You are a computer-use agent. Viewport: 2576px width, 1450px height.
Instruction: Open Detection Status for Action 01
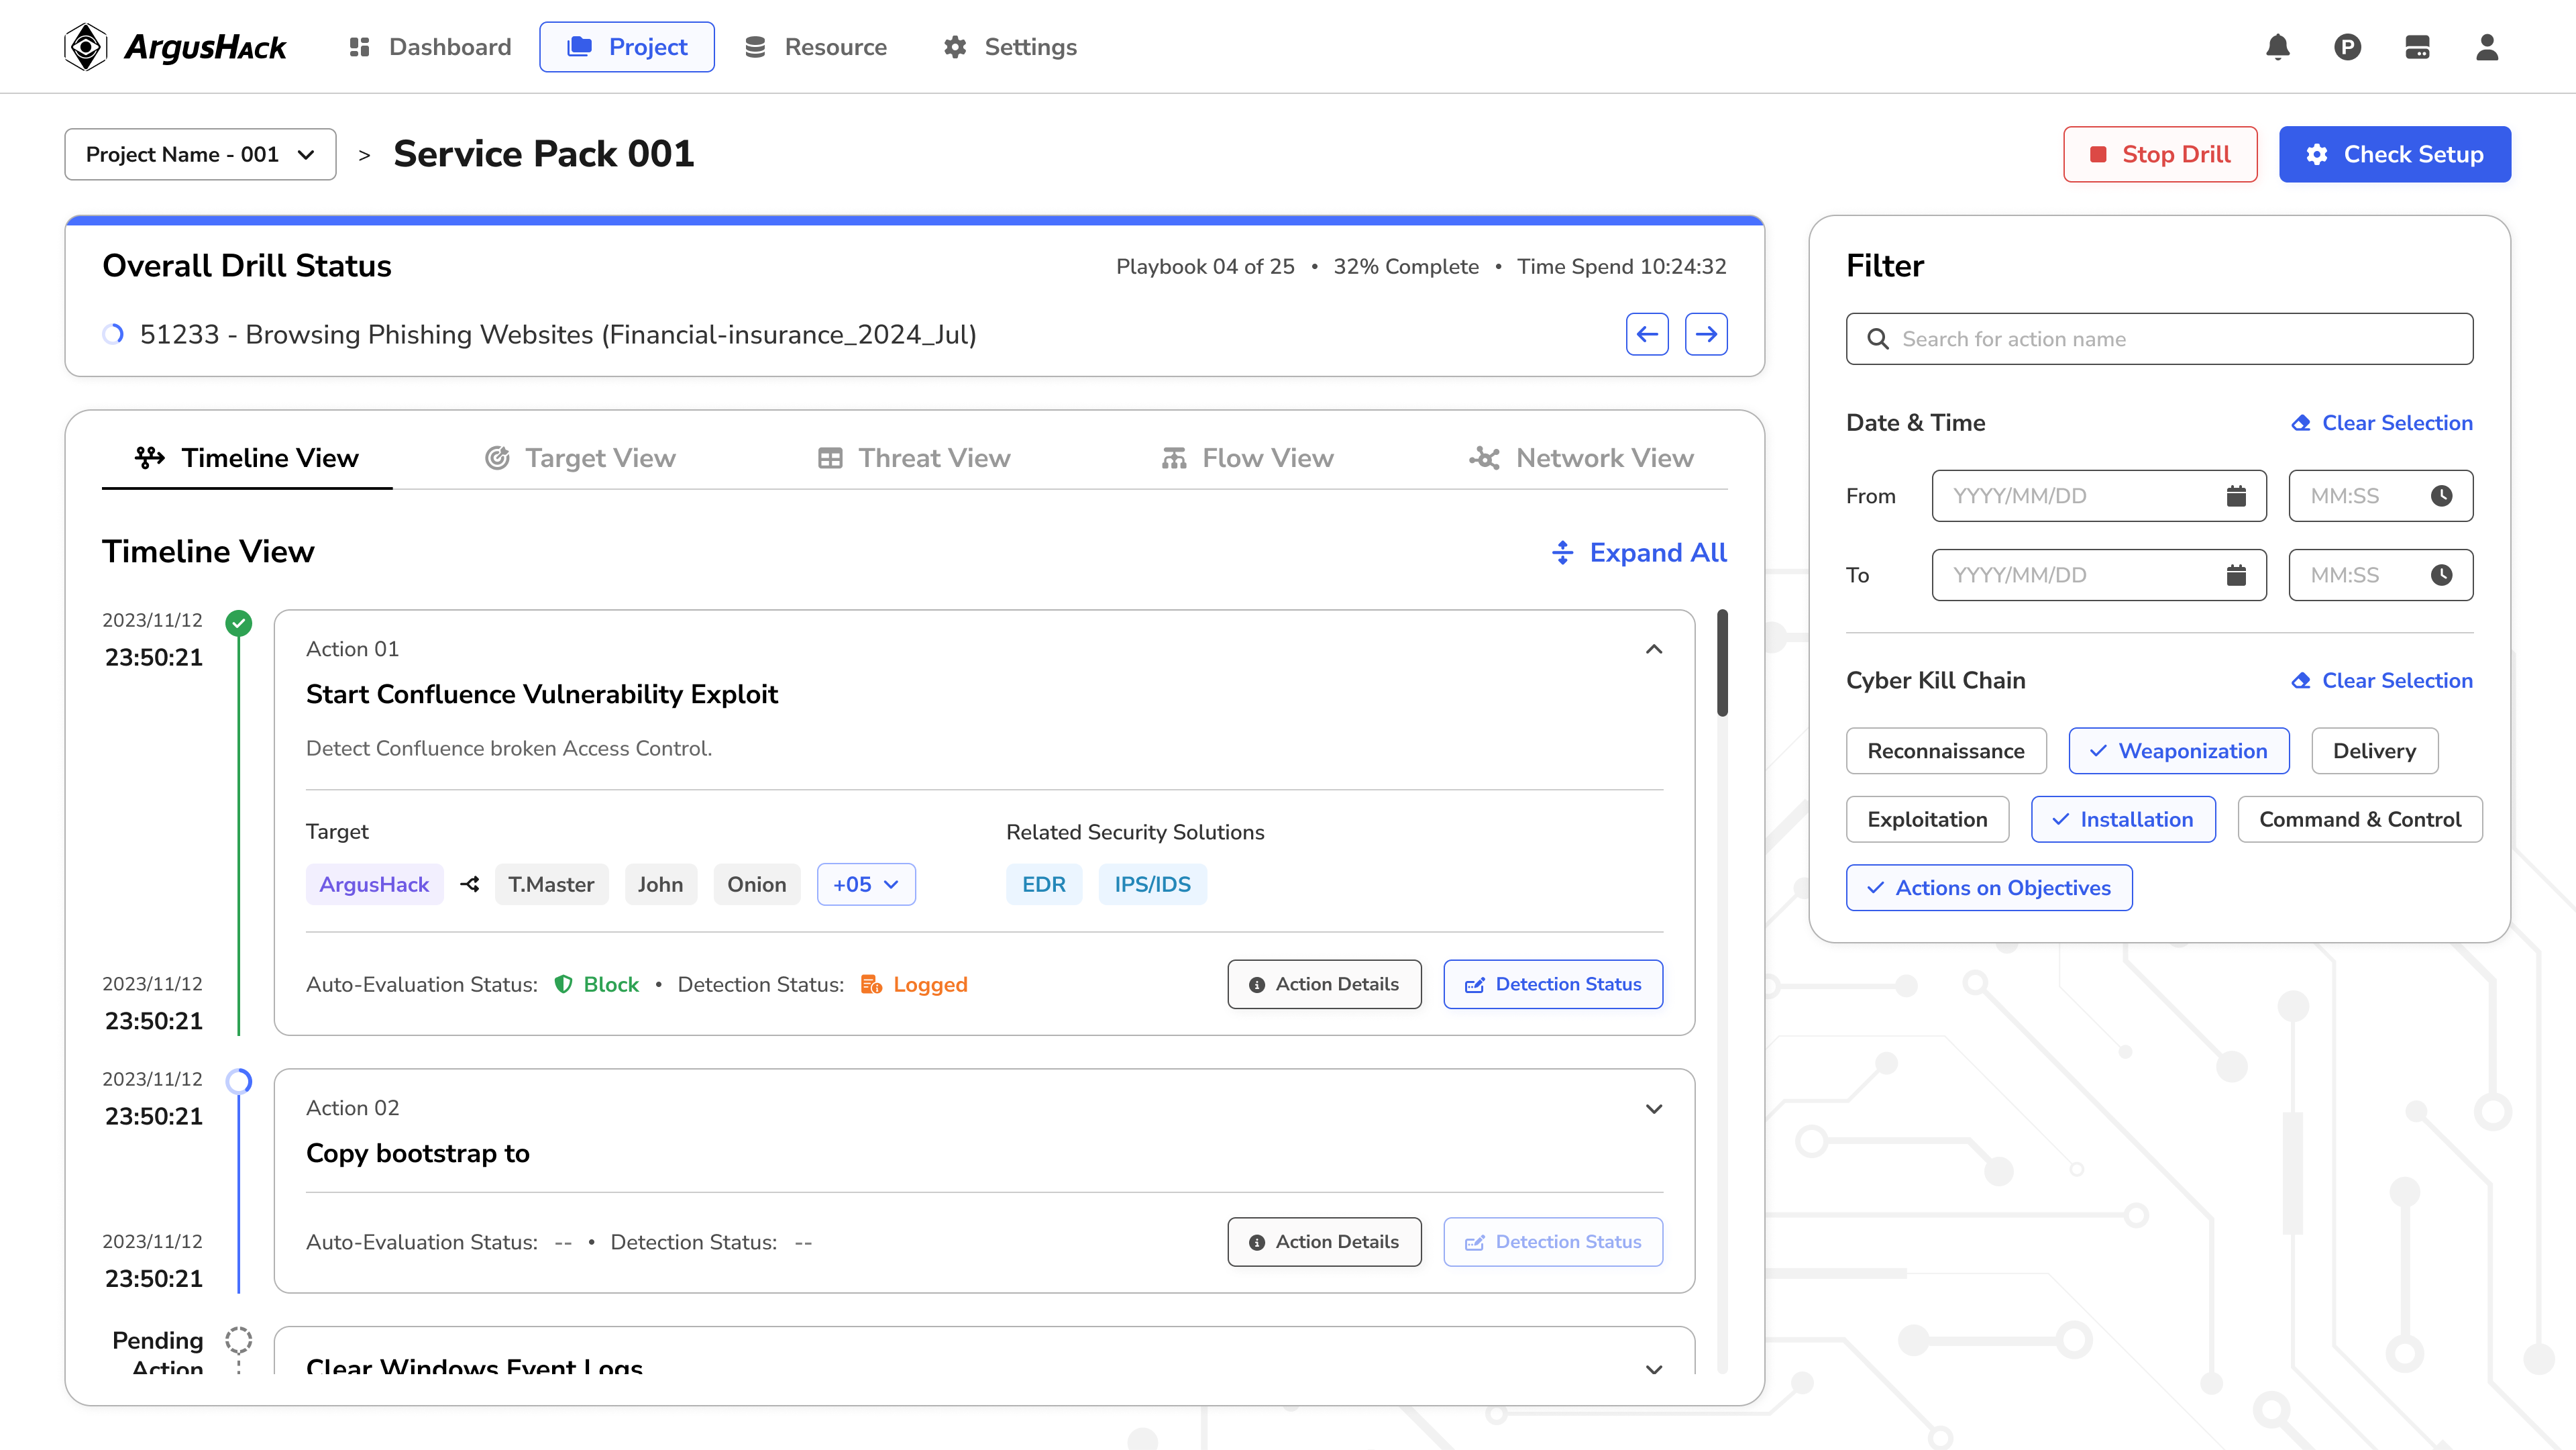click(x=1553, y=984)
